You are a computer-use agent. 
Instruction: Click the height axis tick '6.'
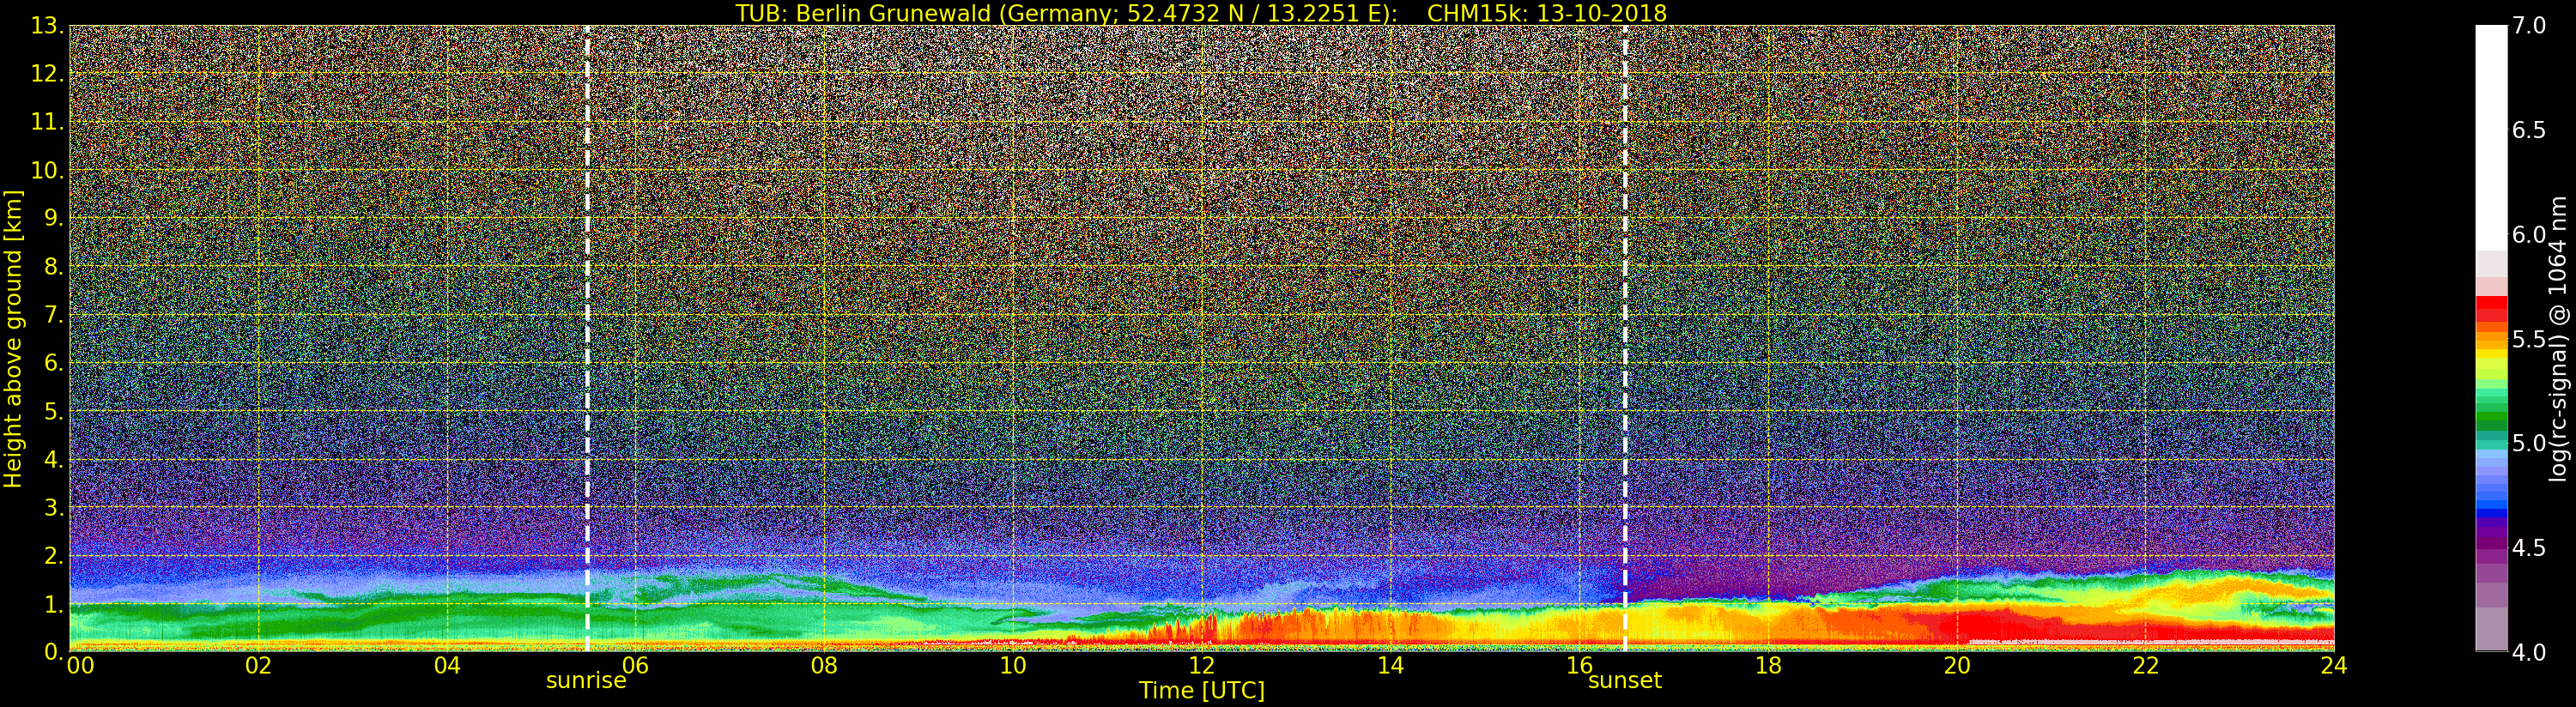coord(53,363)
